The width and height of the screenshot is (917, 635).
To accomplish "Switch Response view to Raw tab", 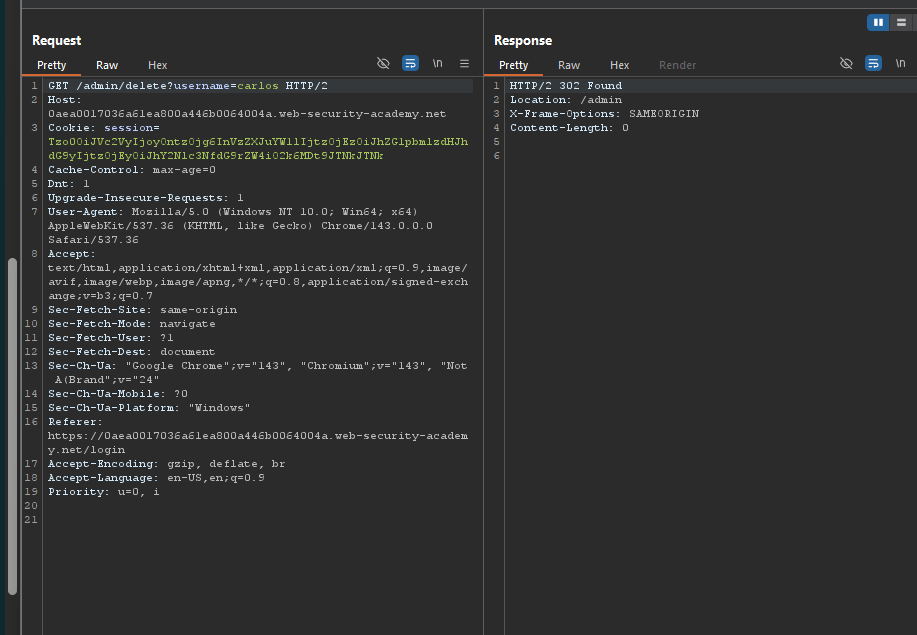I will [569, 65].
